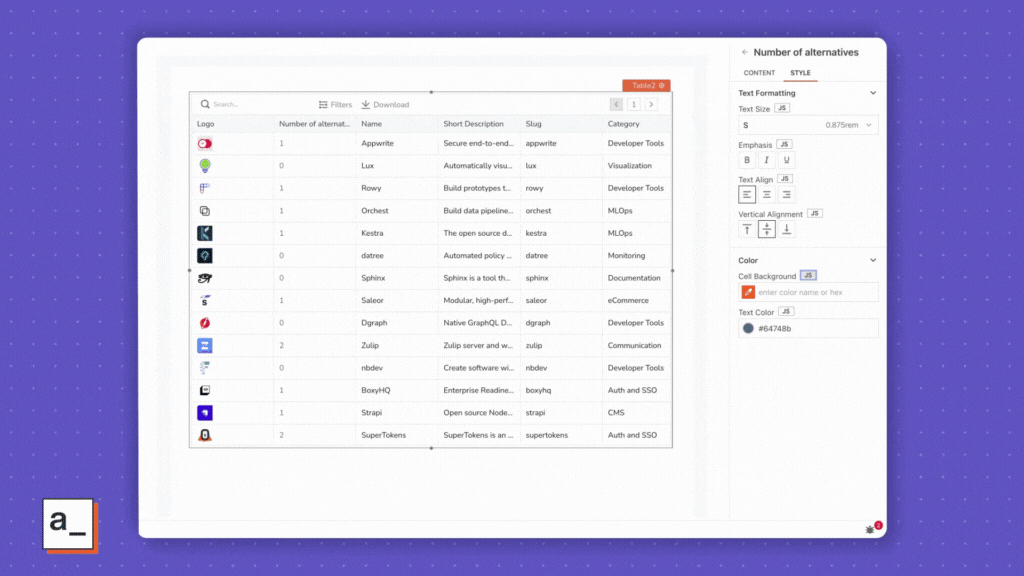The width and height of the screenshot is (1024, 576).
Task: Select the Style tab
Action: pyautogui.click(x=801, y=73)
